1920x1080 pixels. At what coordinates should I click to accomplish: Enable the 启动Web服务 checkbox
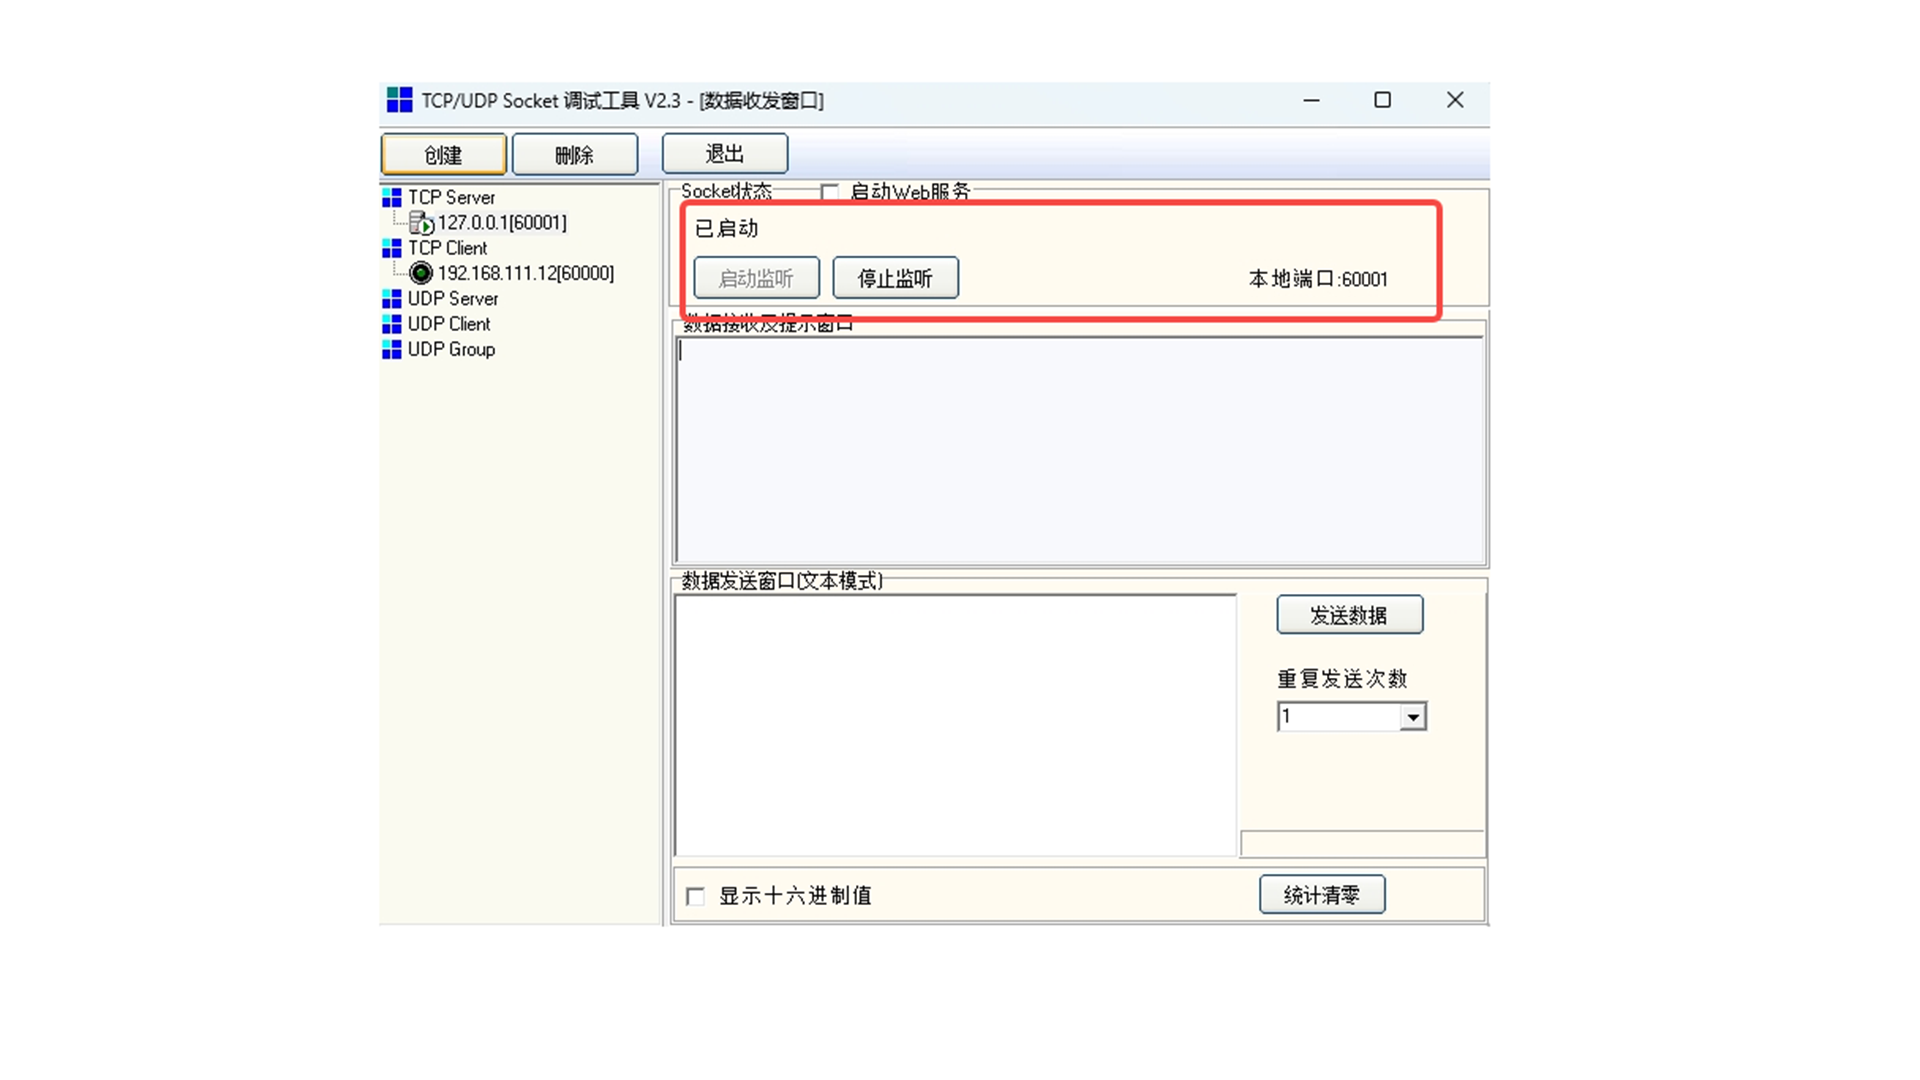point(829,192)
